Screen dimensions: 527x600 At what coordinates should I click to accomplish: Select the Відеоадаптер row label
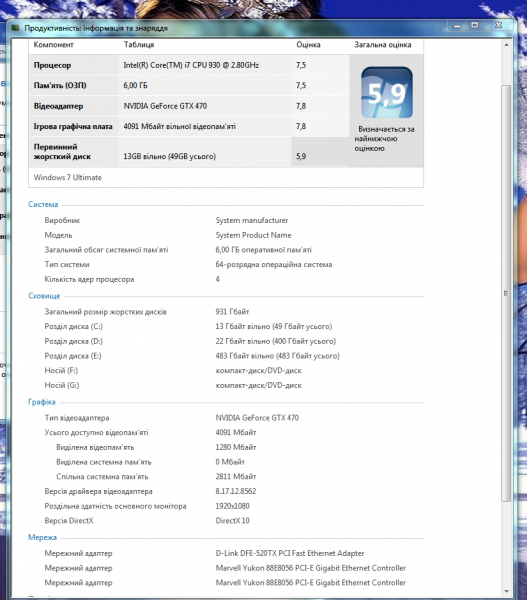[58, 106]
